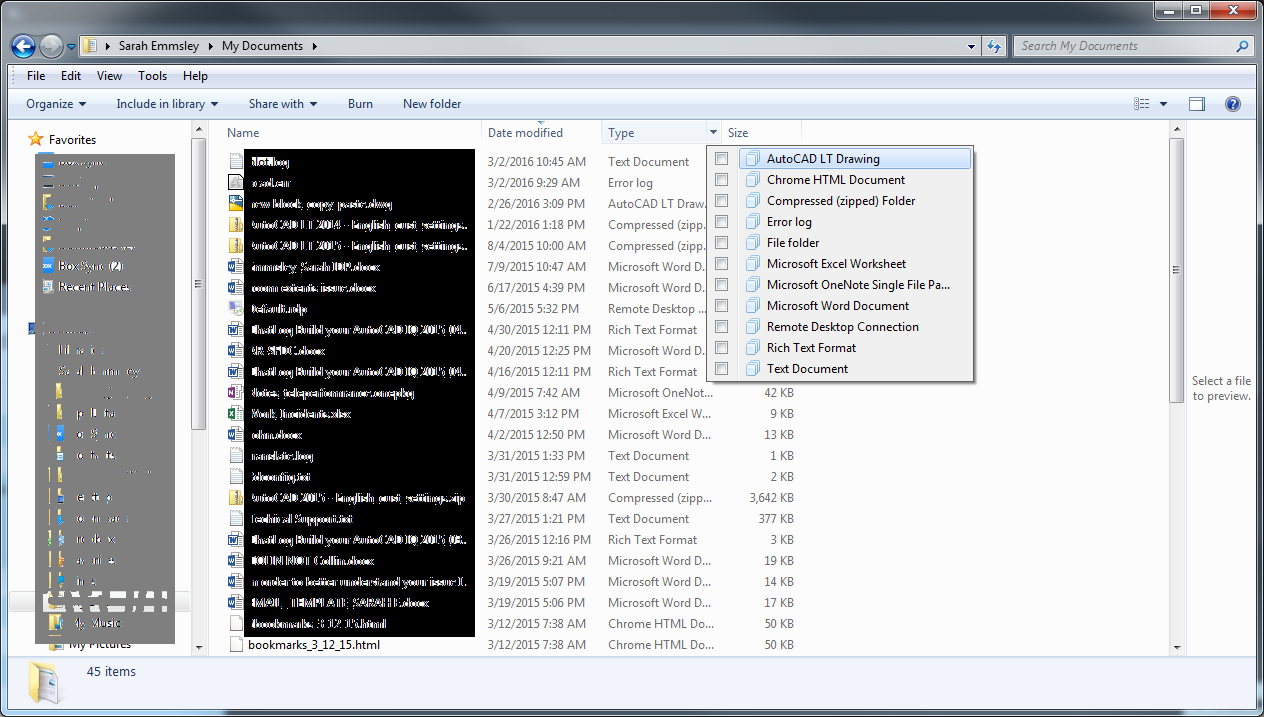Open the address bar previous locations dropdown
Image resolution: width=1264 pixels, height=717 pixels.
(x=972, y=46)
